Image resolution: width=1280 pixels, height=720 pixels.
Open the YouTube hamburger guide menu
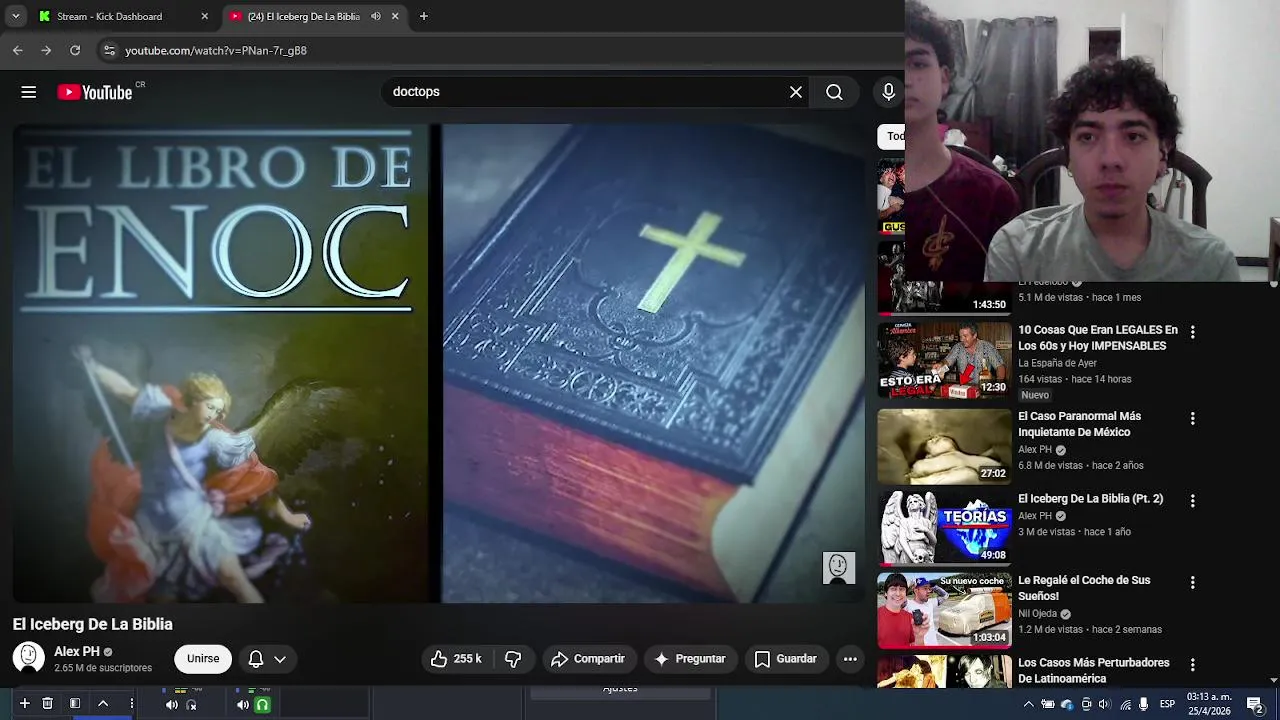pyautogui.click(x=28, y=92)
